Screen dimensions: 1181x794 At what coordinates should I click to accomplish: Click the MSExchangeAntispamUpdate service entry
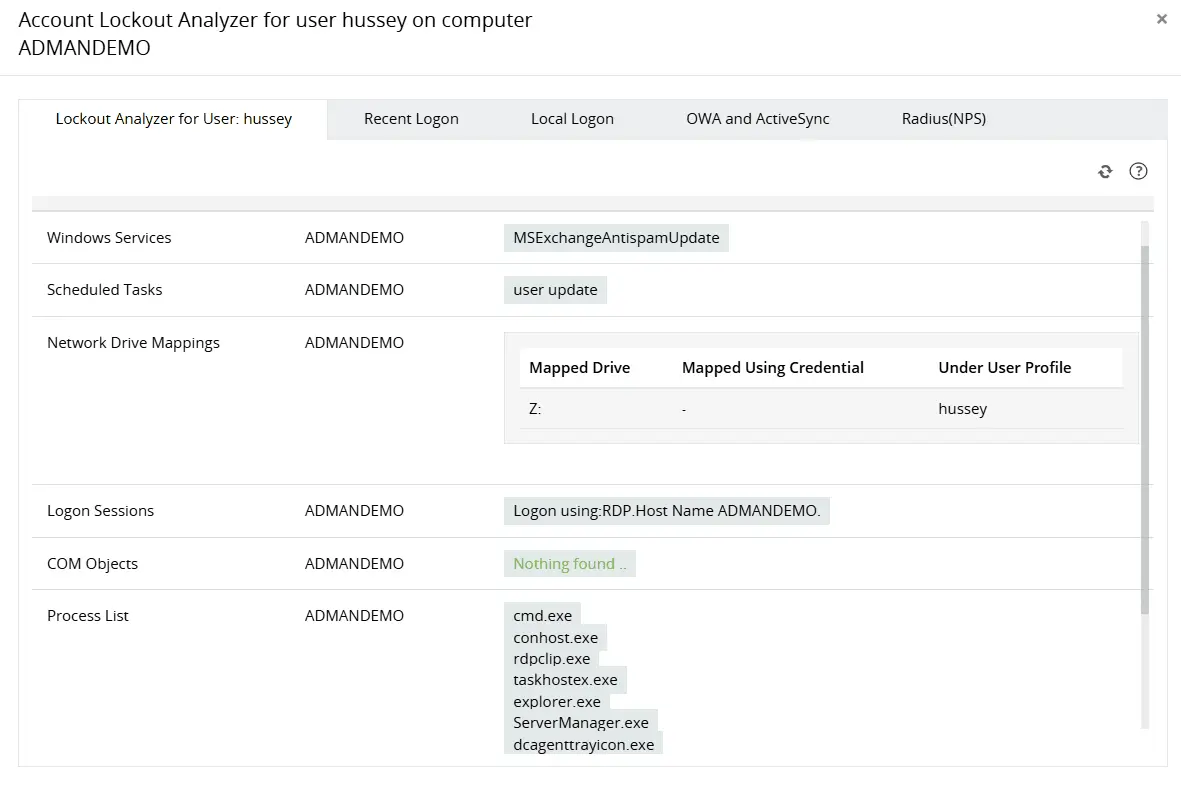pyautogui.click(x=616, y=237)
